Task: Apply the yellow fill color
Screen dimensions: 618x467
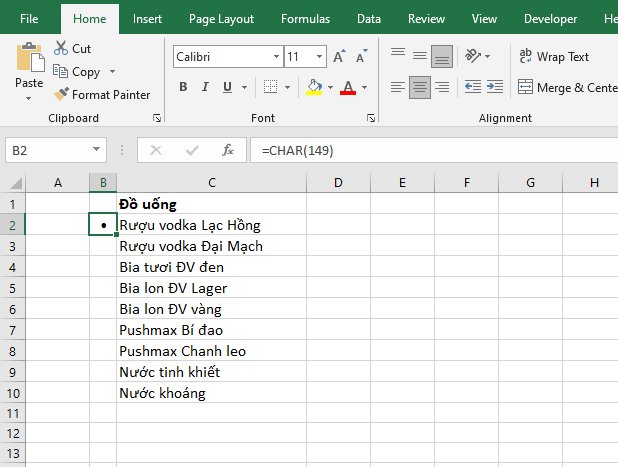Action: tap(314, 87)
